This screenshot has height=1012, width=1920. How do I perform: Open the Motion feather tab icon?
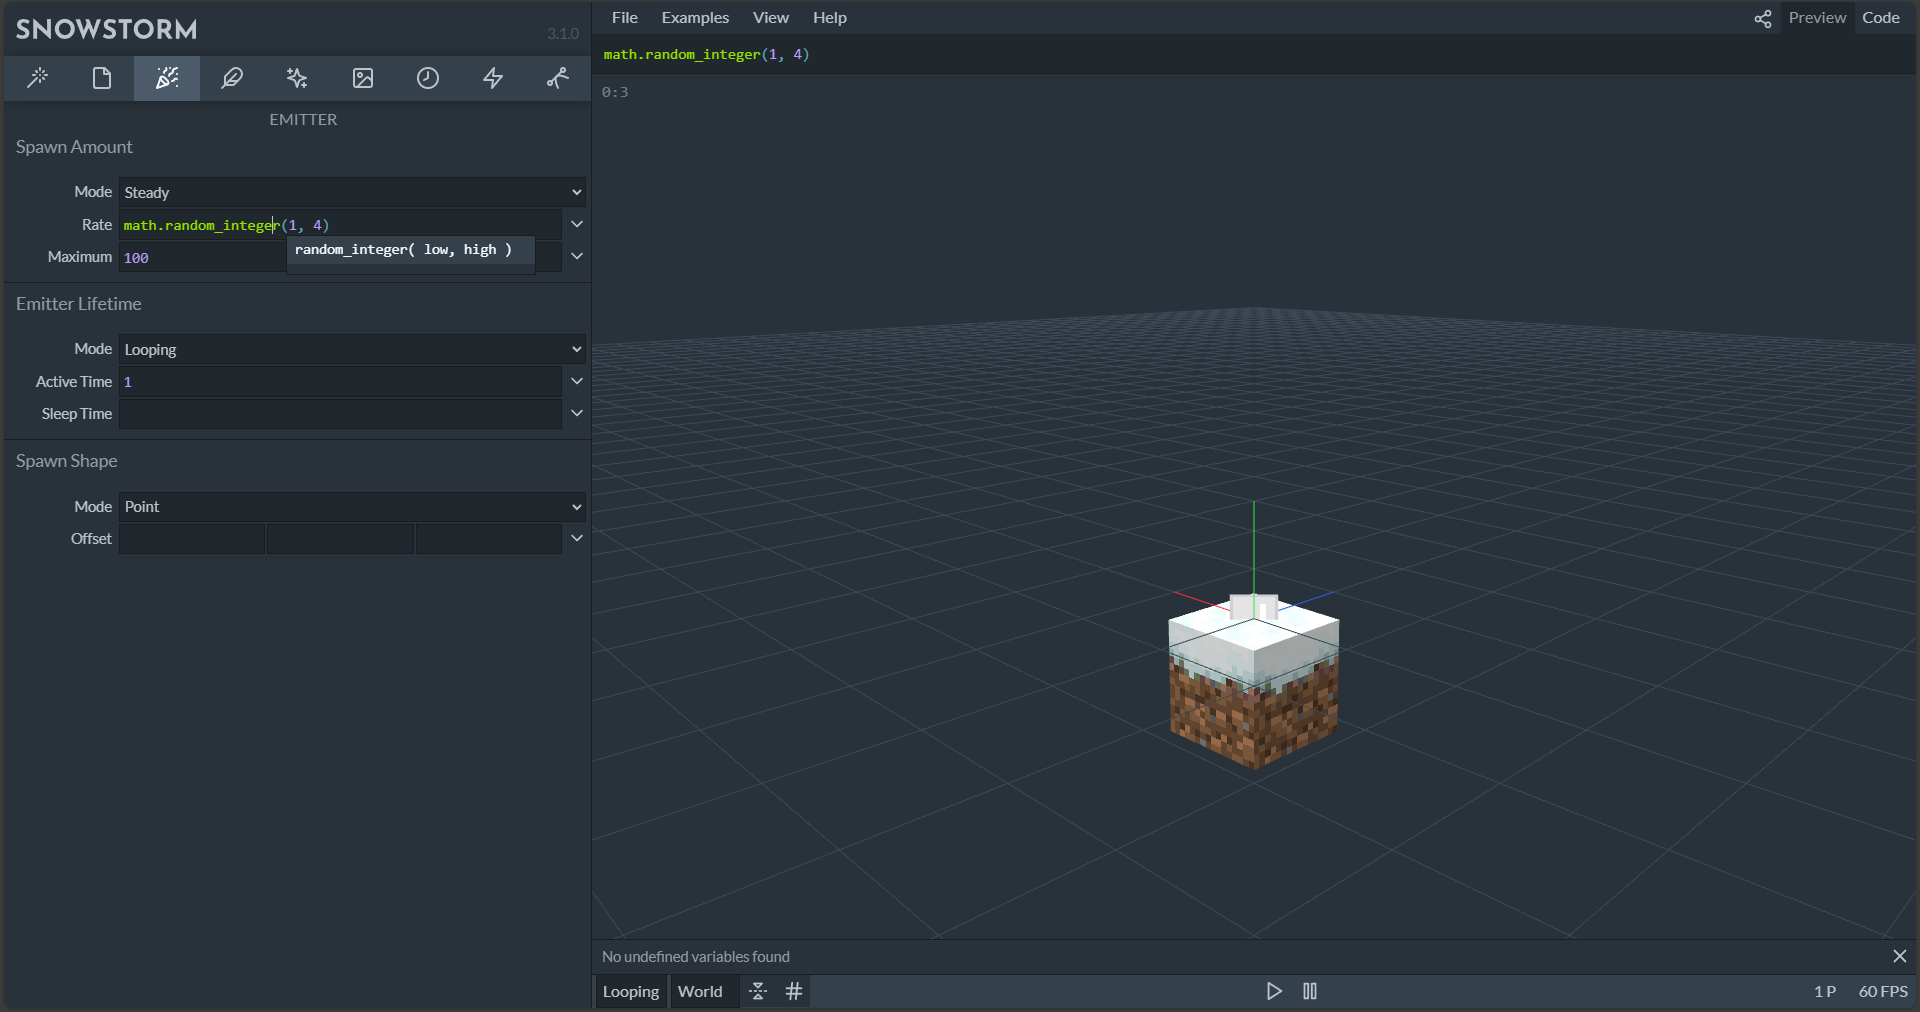232,78
